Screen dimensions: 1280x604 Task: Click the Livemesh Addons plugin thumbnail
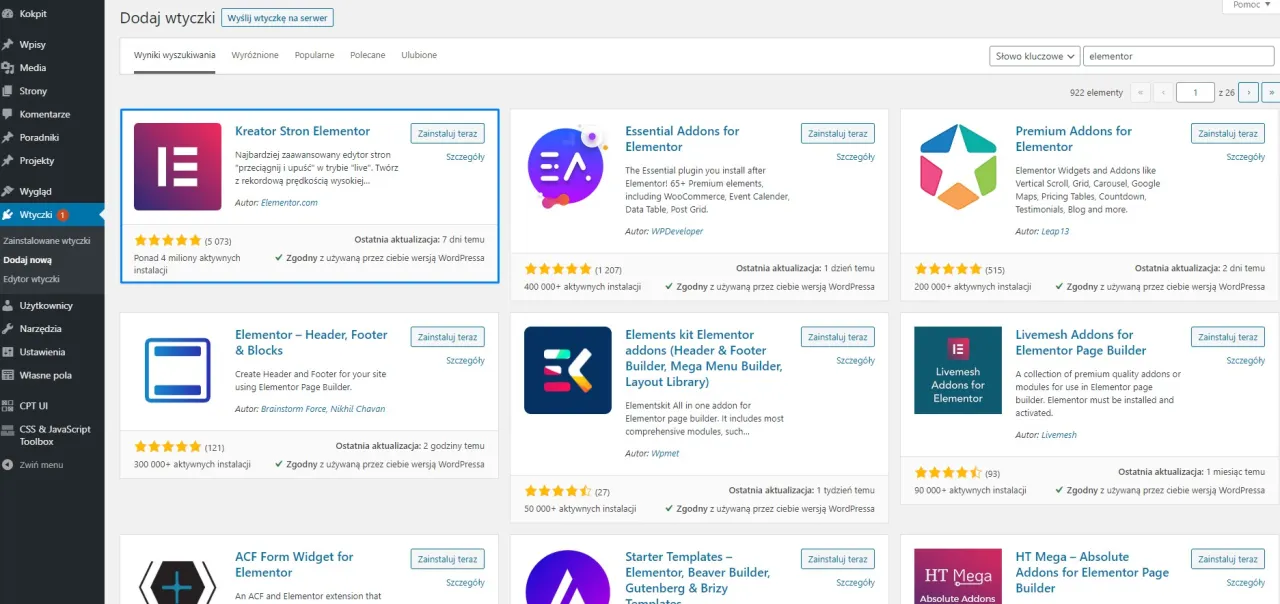958,370
